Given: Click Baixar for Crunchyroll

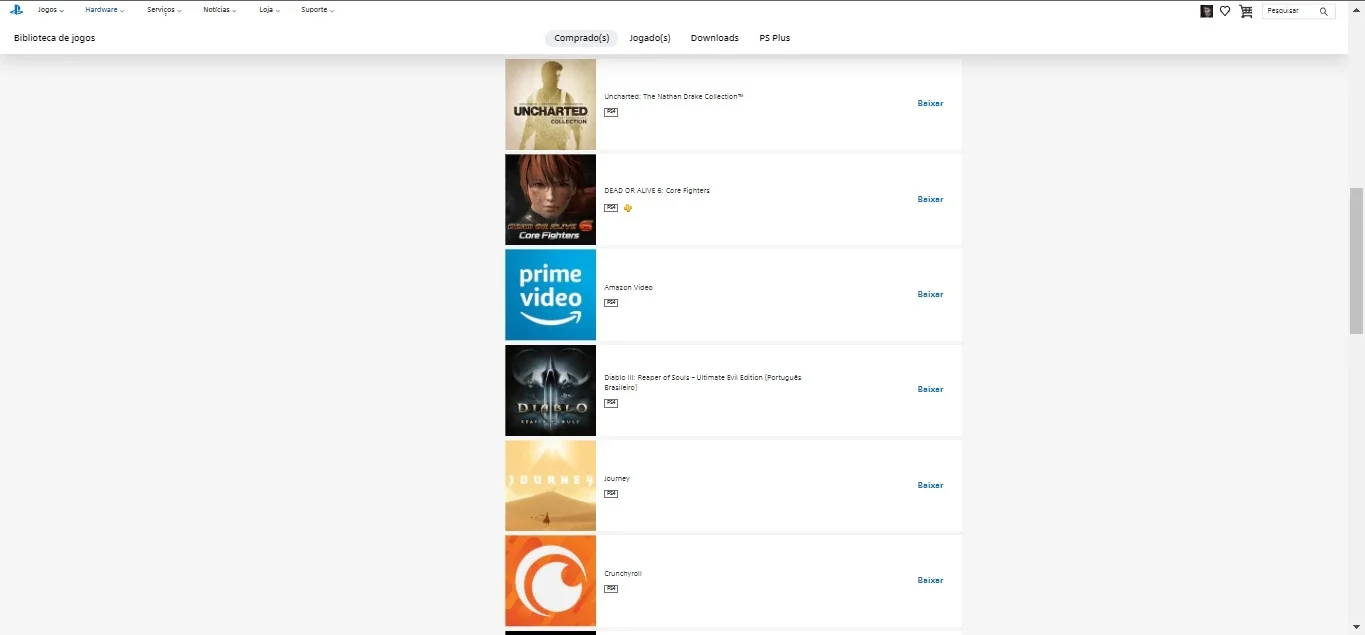Looking at the screenshot, I should click(930, 581).
